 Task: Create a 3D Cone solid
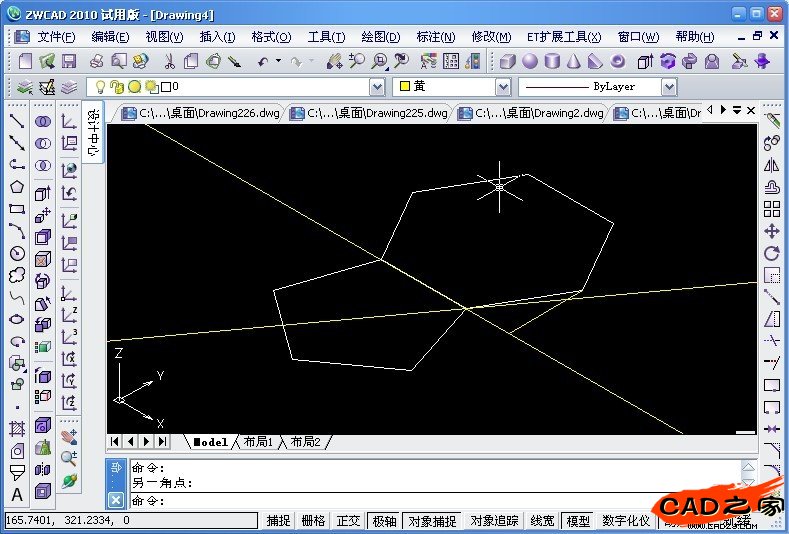click(x=574, y=61)
